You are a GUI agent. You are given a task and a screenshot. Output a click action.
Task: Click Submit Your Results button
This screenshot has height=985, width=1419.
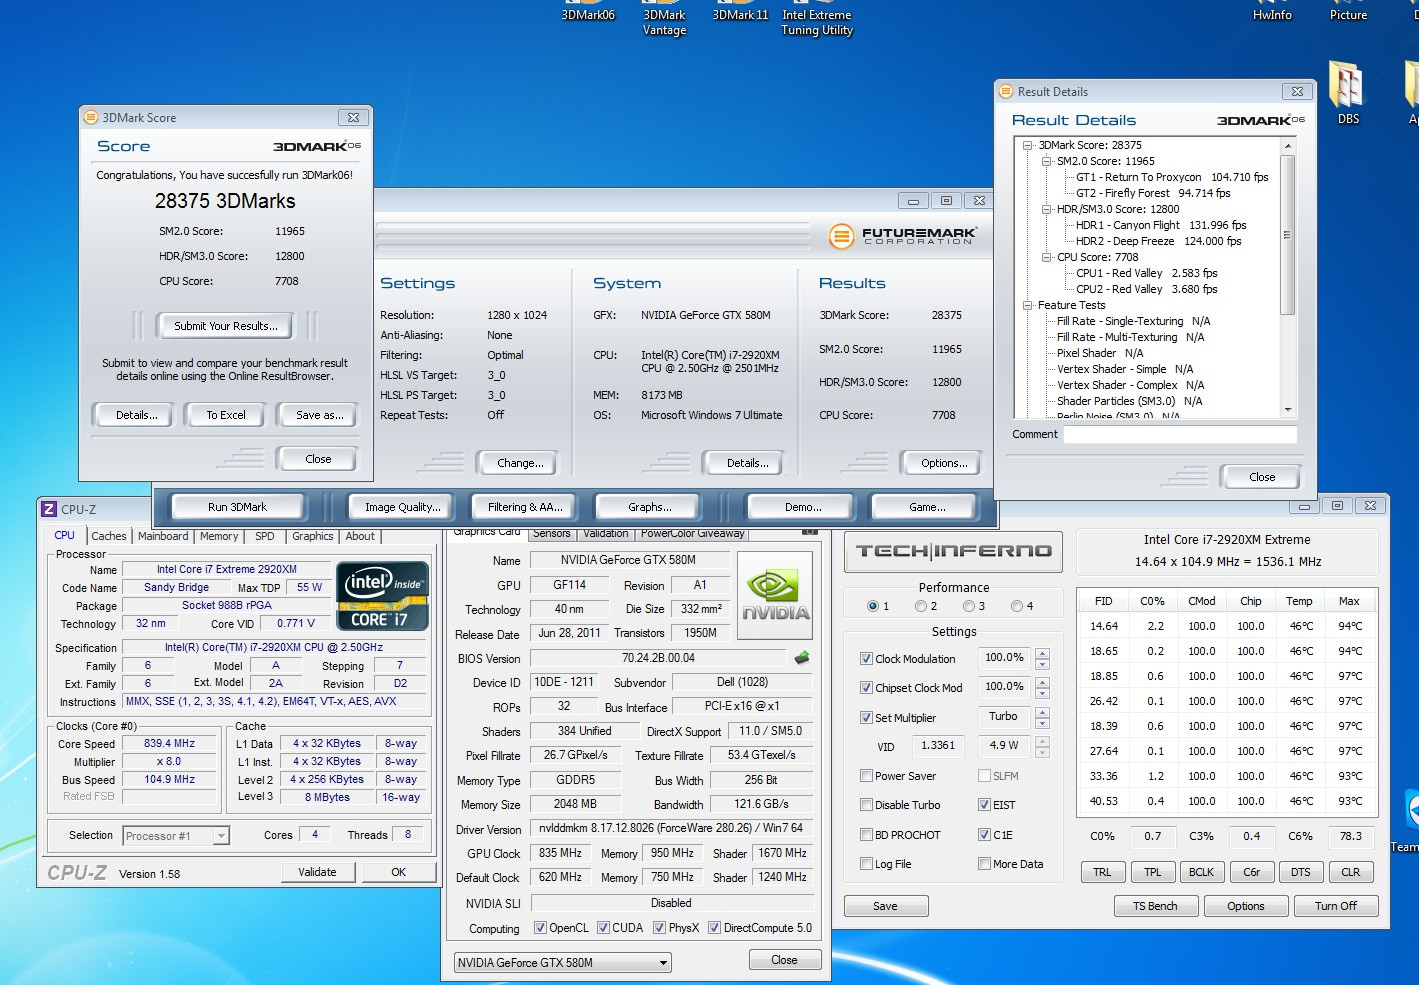[226, 326]
